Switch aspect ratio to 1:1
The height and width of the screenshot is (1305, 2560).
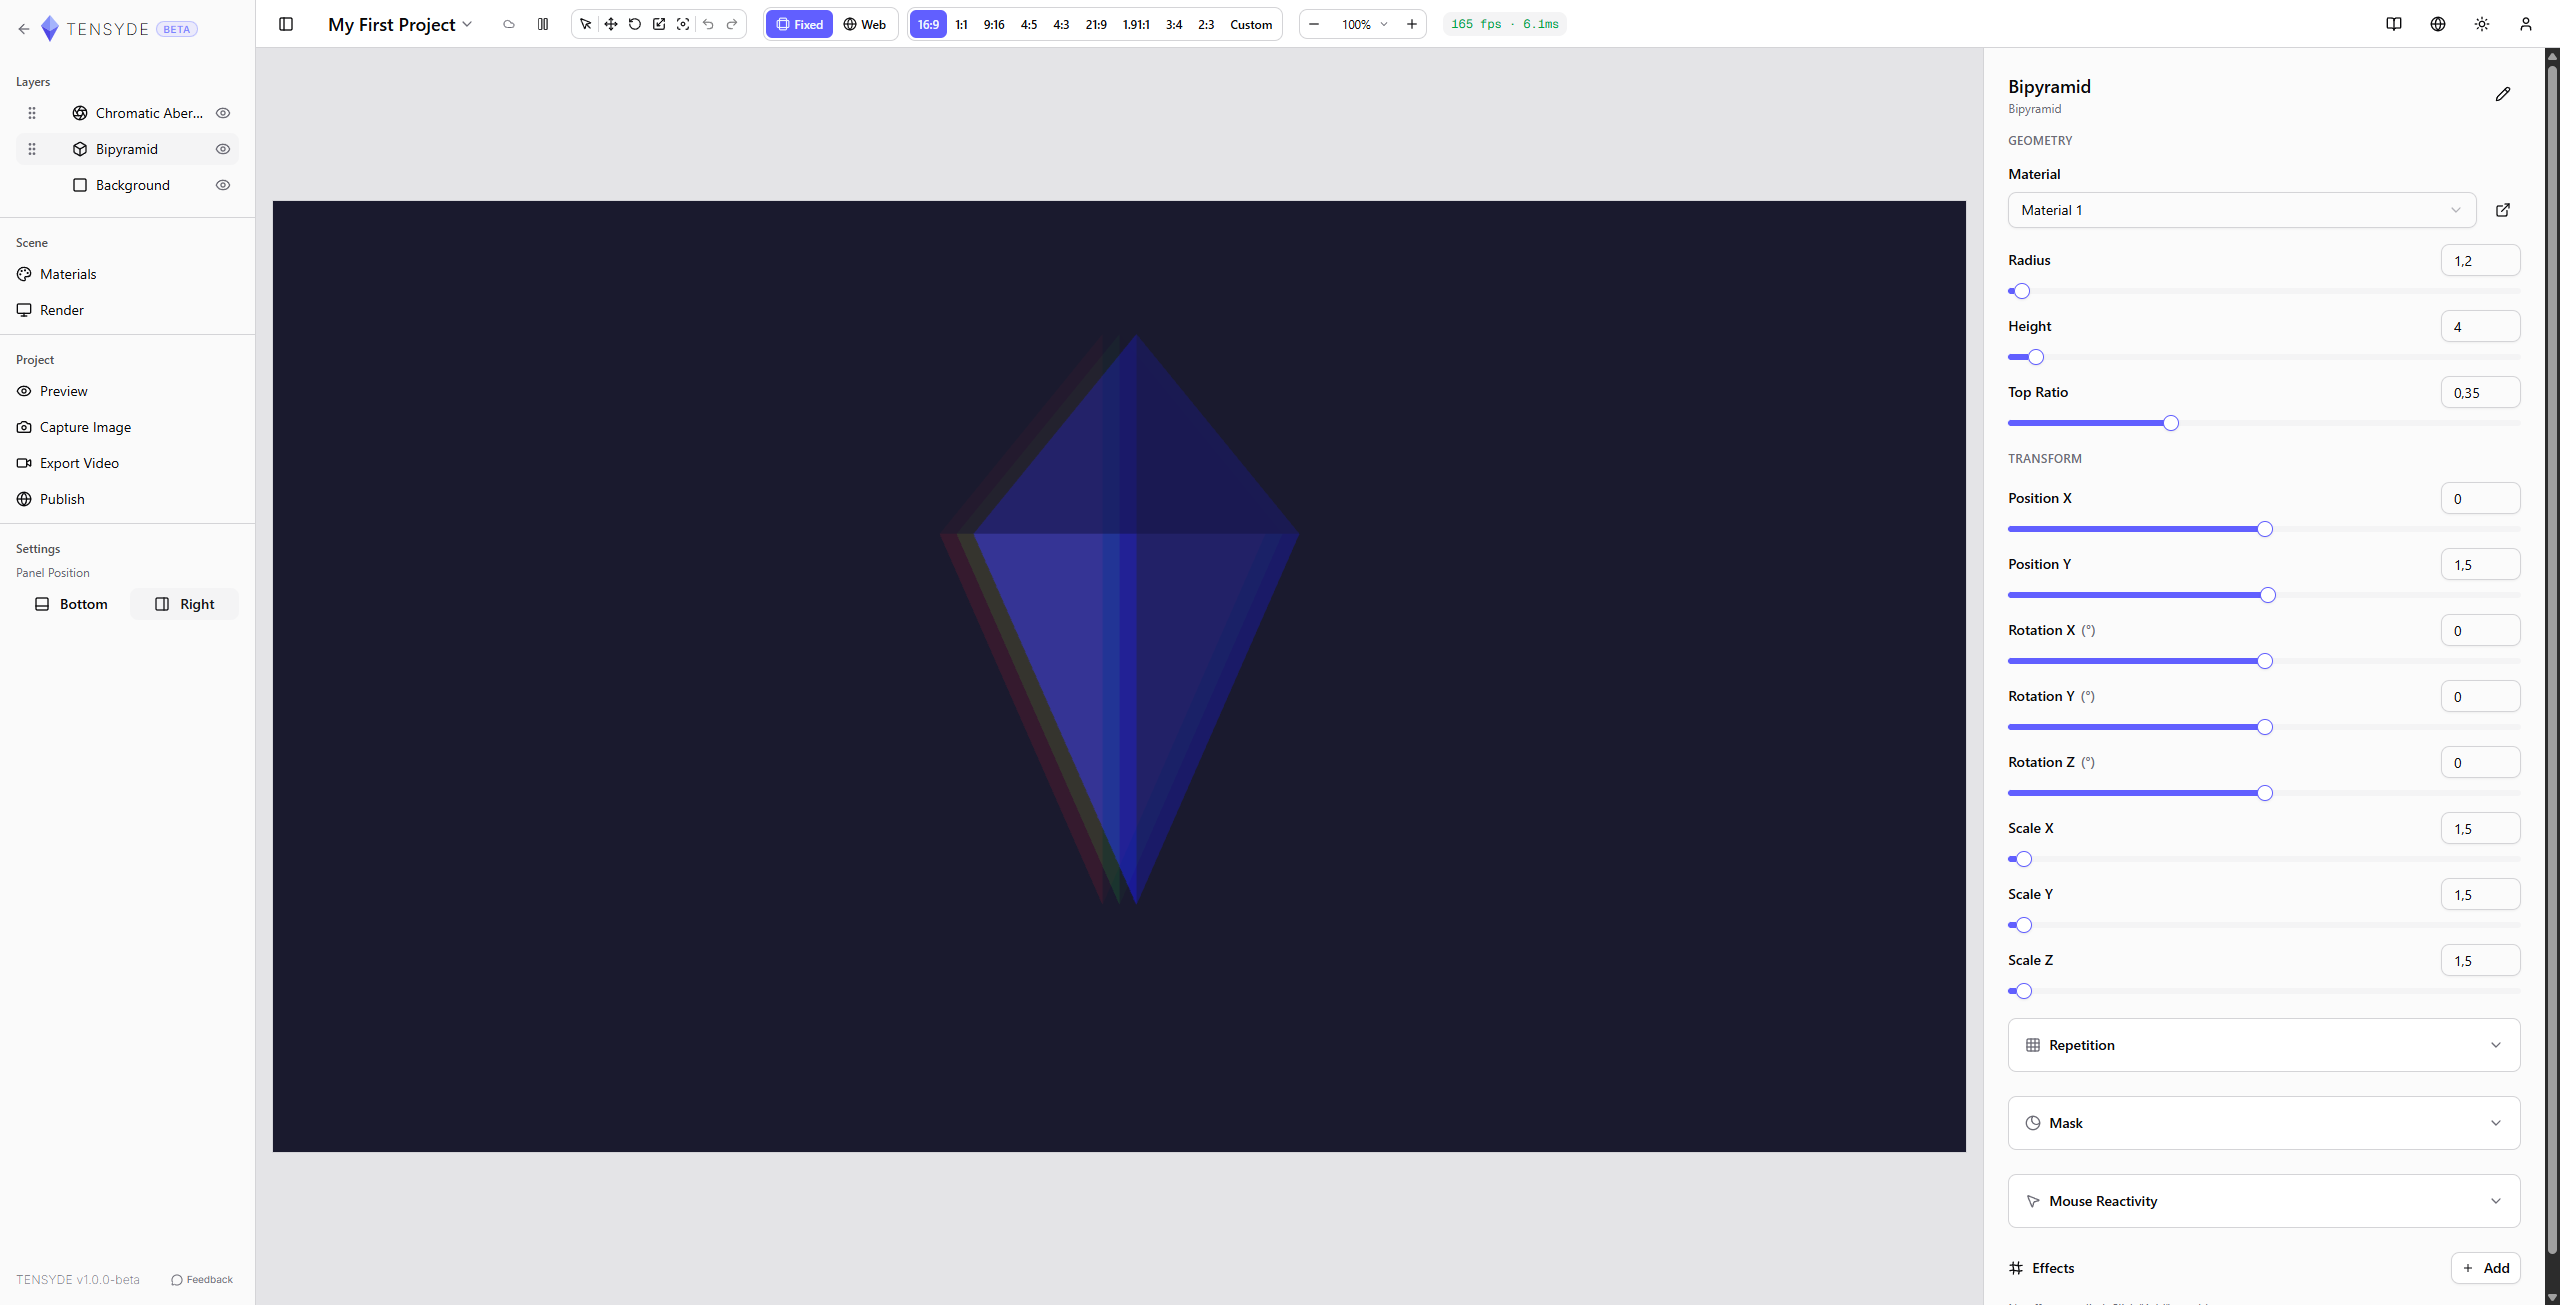click(x=961, y=24)
